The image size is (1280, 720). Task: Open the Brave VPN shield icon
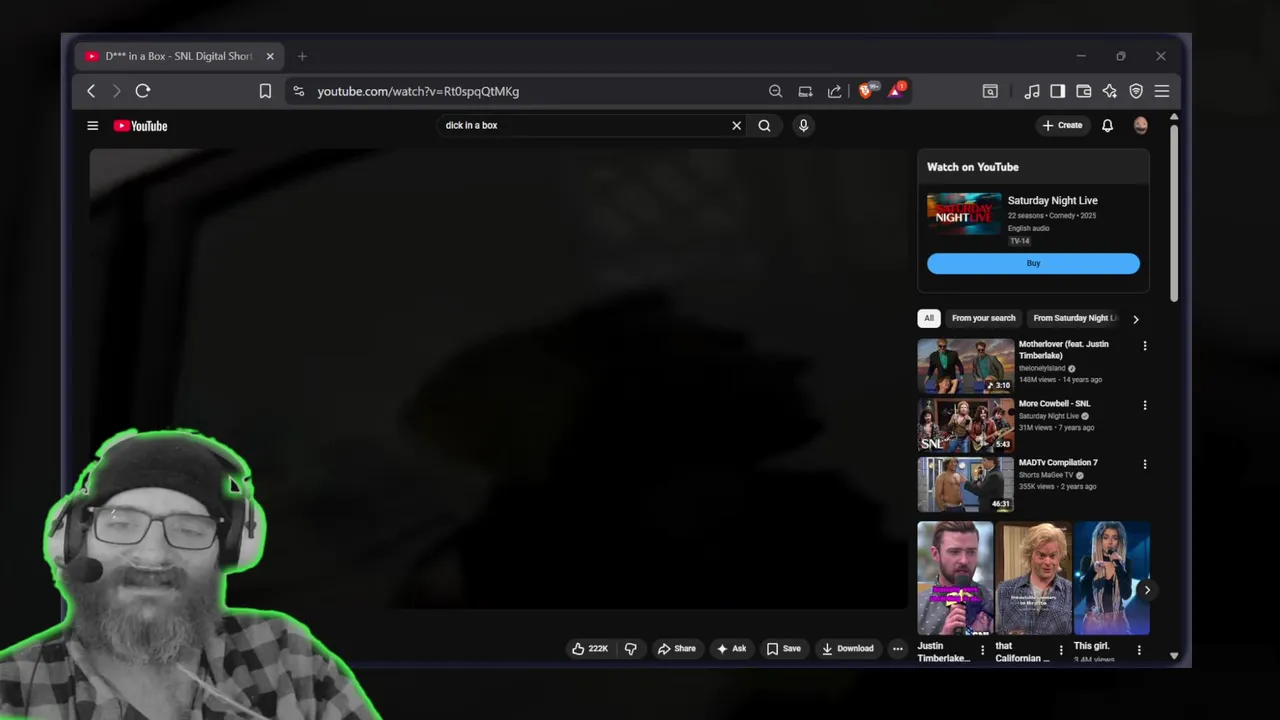click(x=1136, y=91)
